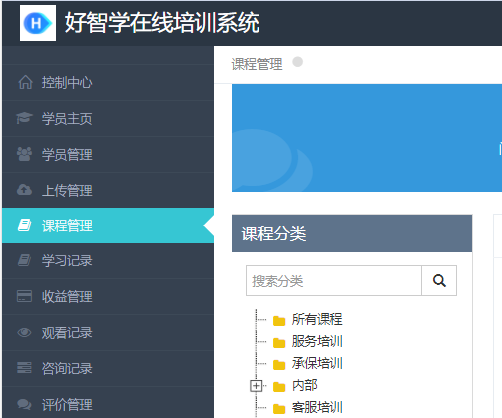
Task: Click the graduation cap icon for 学员主页
Action: [24, 118]
